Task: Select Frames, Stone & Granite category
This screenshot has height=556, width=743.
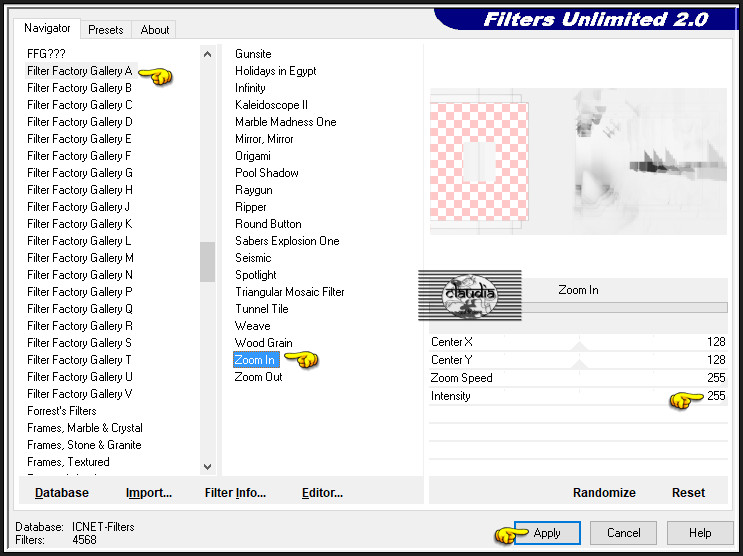Action: [x=84, y=445]
